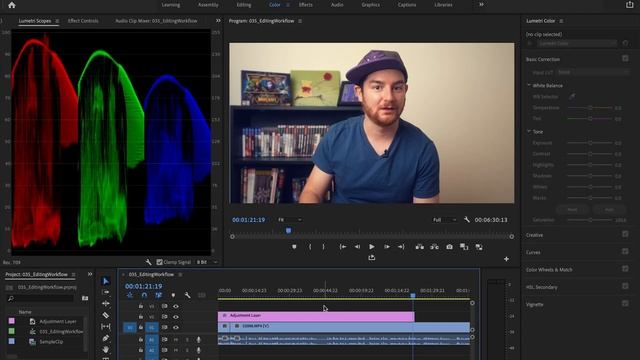
Task: Select the Razor tool
Action: point(105,315)
